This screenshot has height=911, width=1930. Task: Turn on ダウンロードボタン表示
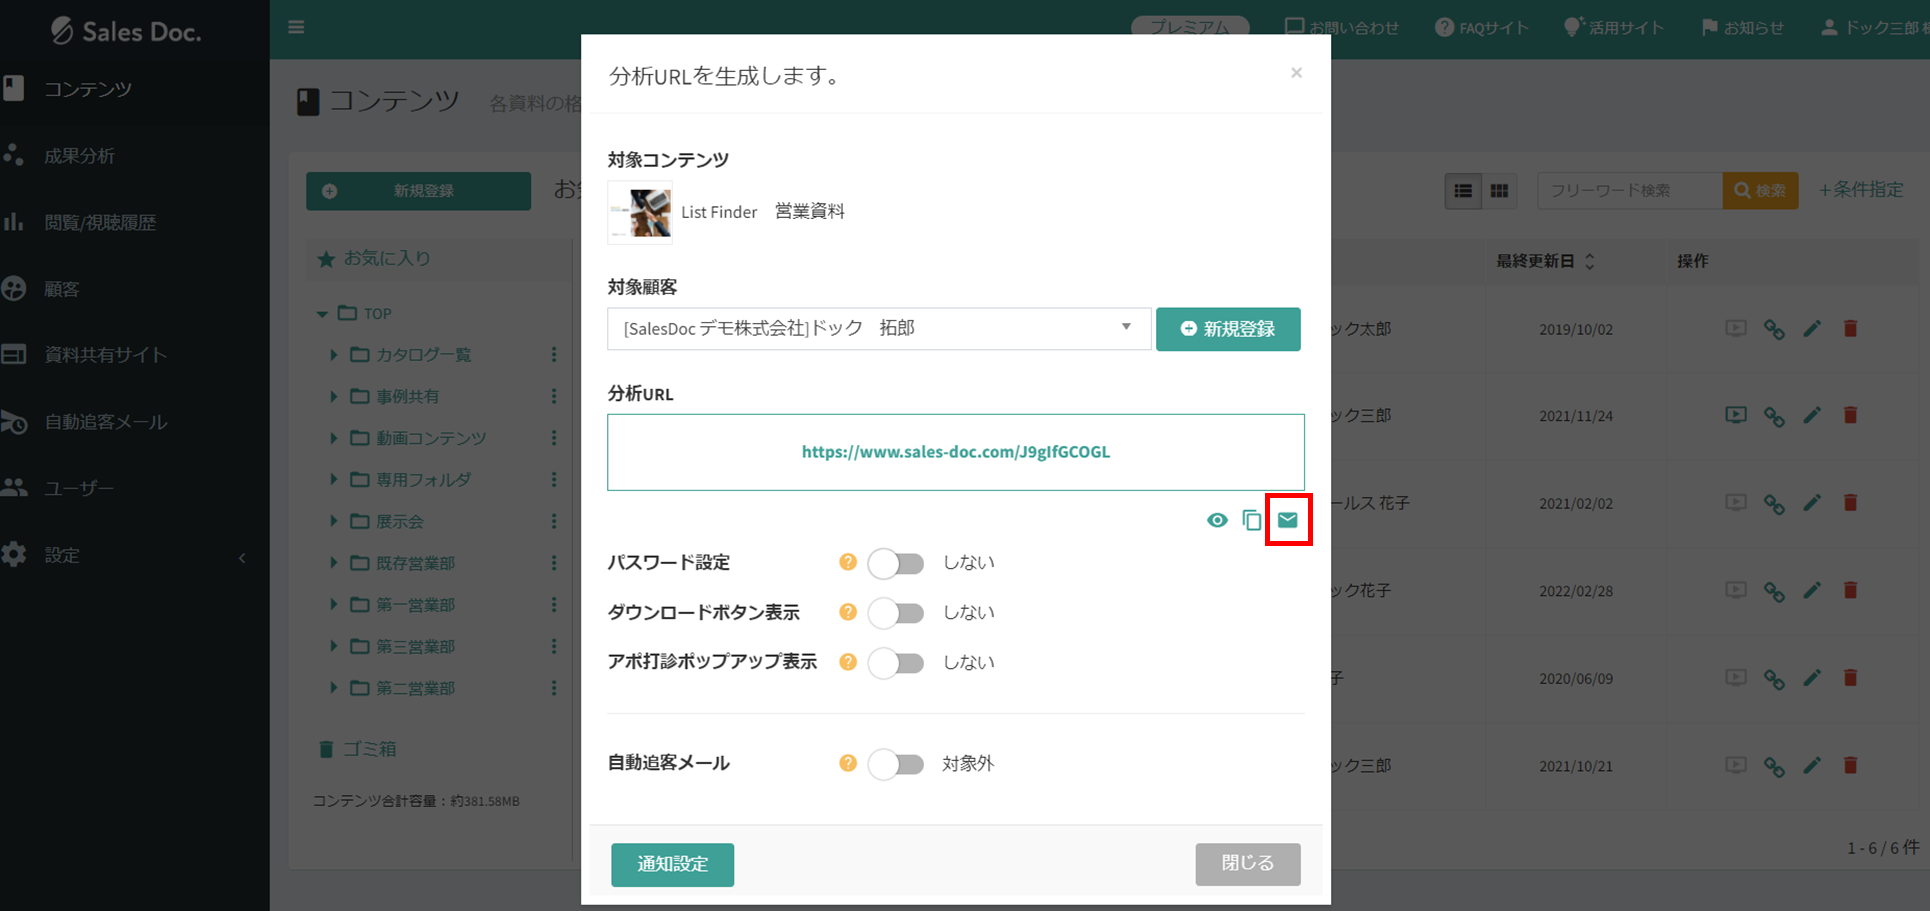tap(895, 613)
